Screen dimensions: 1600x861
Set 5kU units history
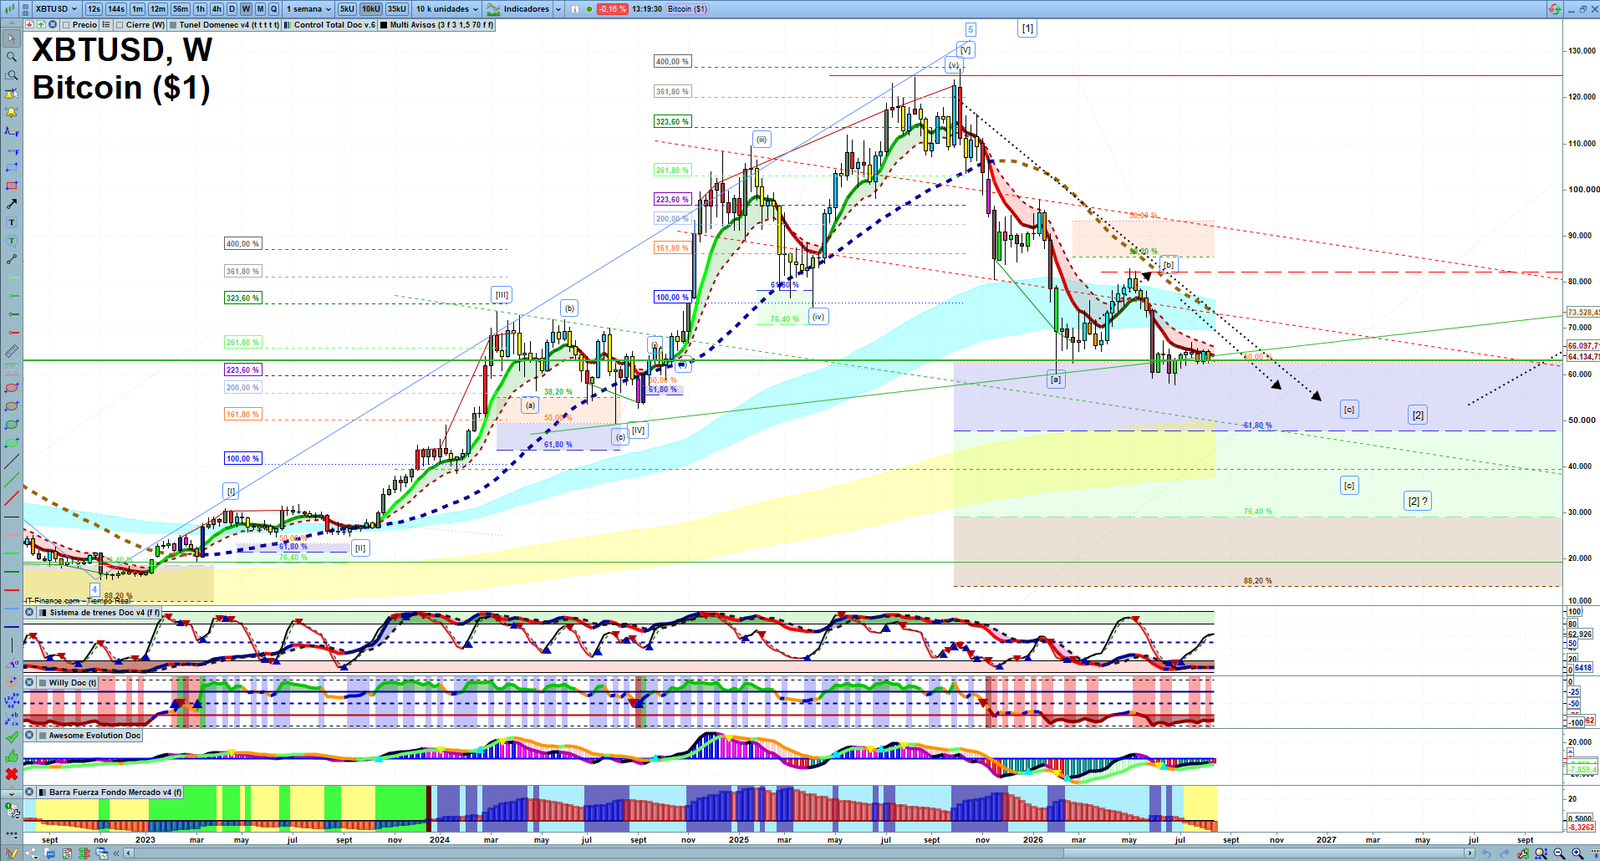[347, 9]
